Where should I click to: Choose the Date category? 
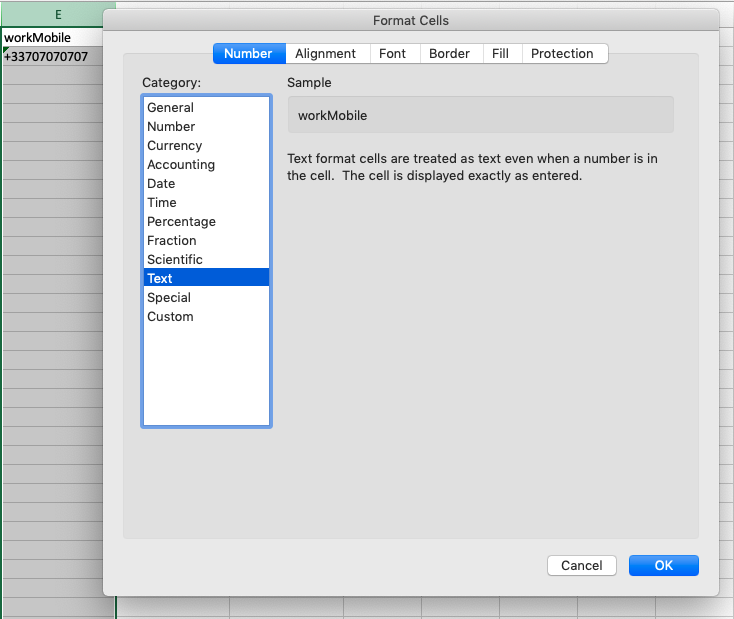coord(161,184)
